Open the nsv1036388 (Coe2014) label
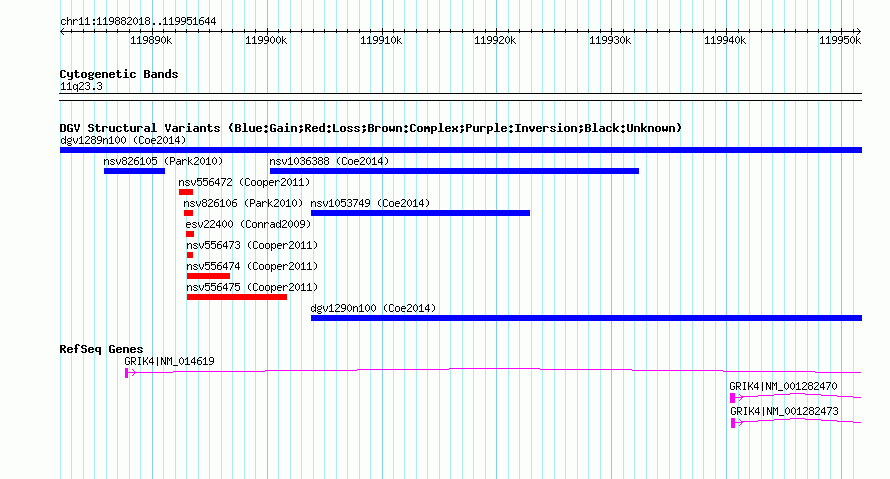This screenshot has width=890, height=479. (329, 161)
